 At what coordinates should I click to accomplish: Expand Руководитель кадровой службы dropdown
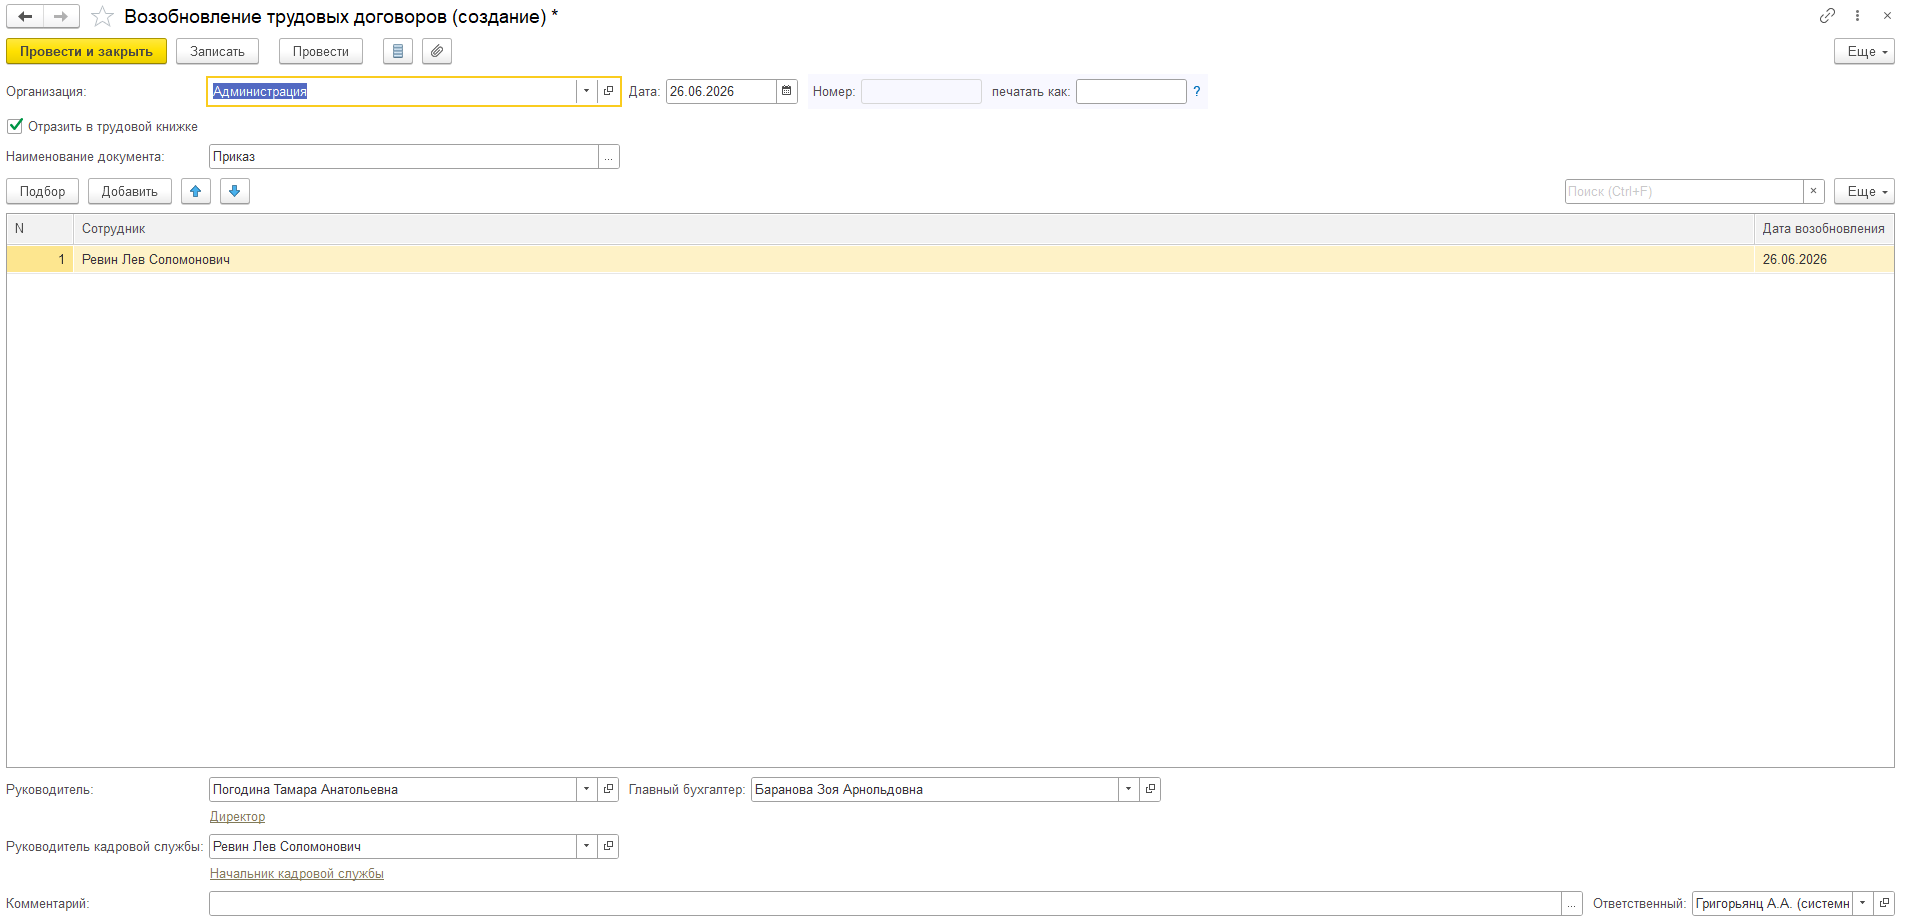[x=586, y=846]
